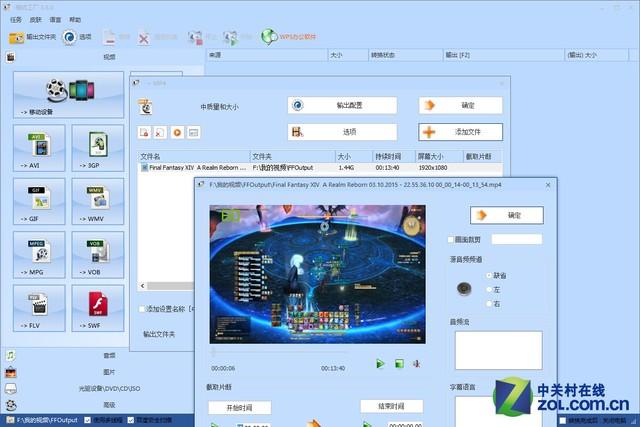
Task: Click the video preview image
Action: pos(318,274)
